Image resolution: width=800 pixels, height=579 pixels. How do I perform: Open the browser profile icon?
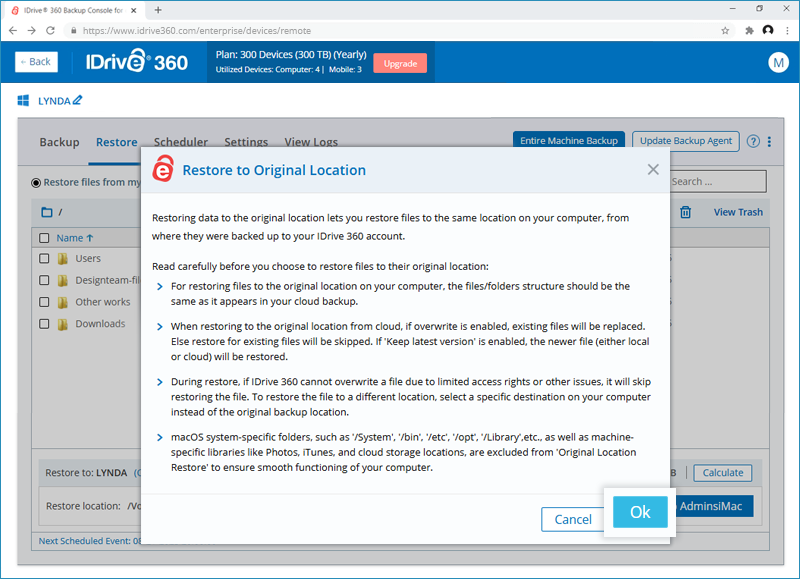pos(768,30)
